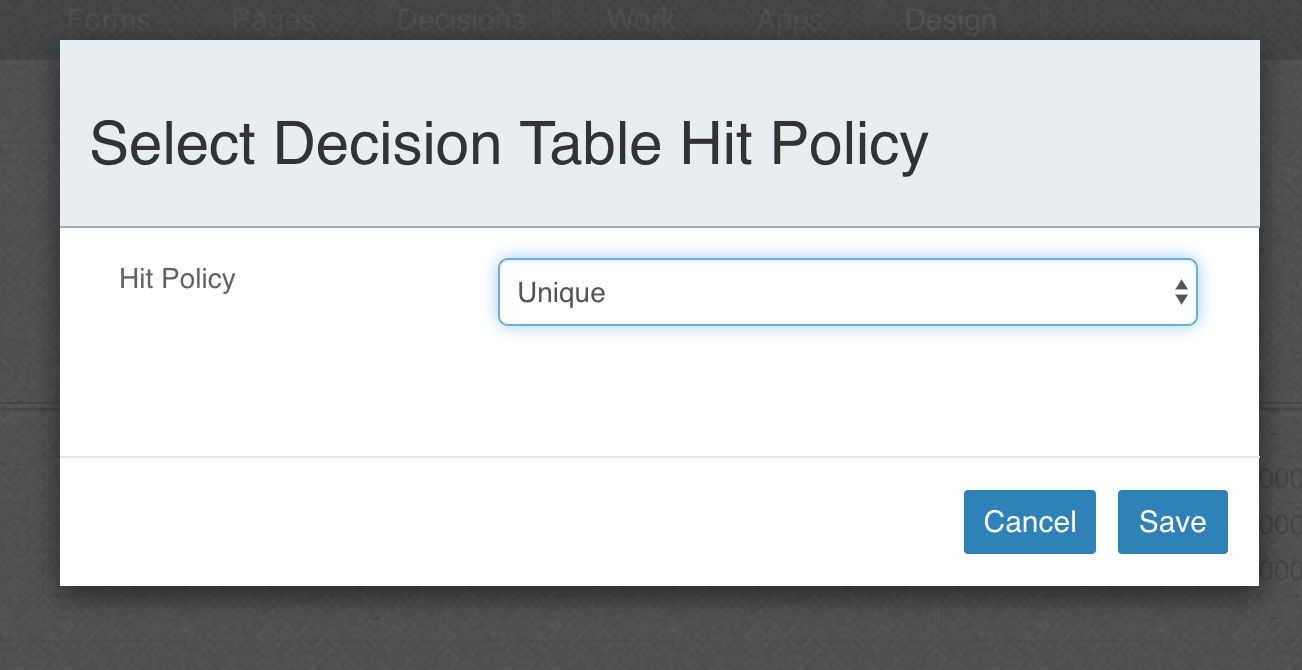Open the Work menu item
Viewport: 1302px width, 670px height.
tap(640, 19)
